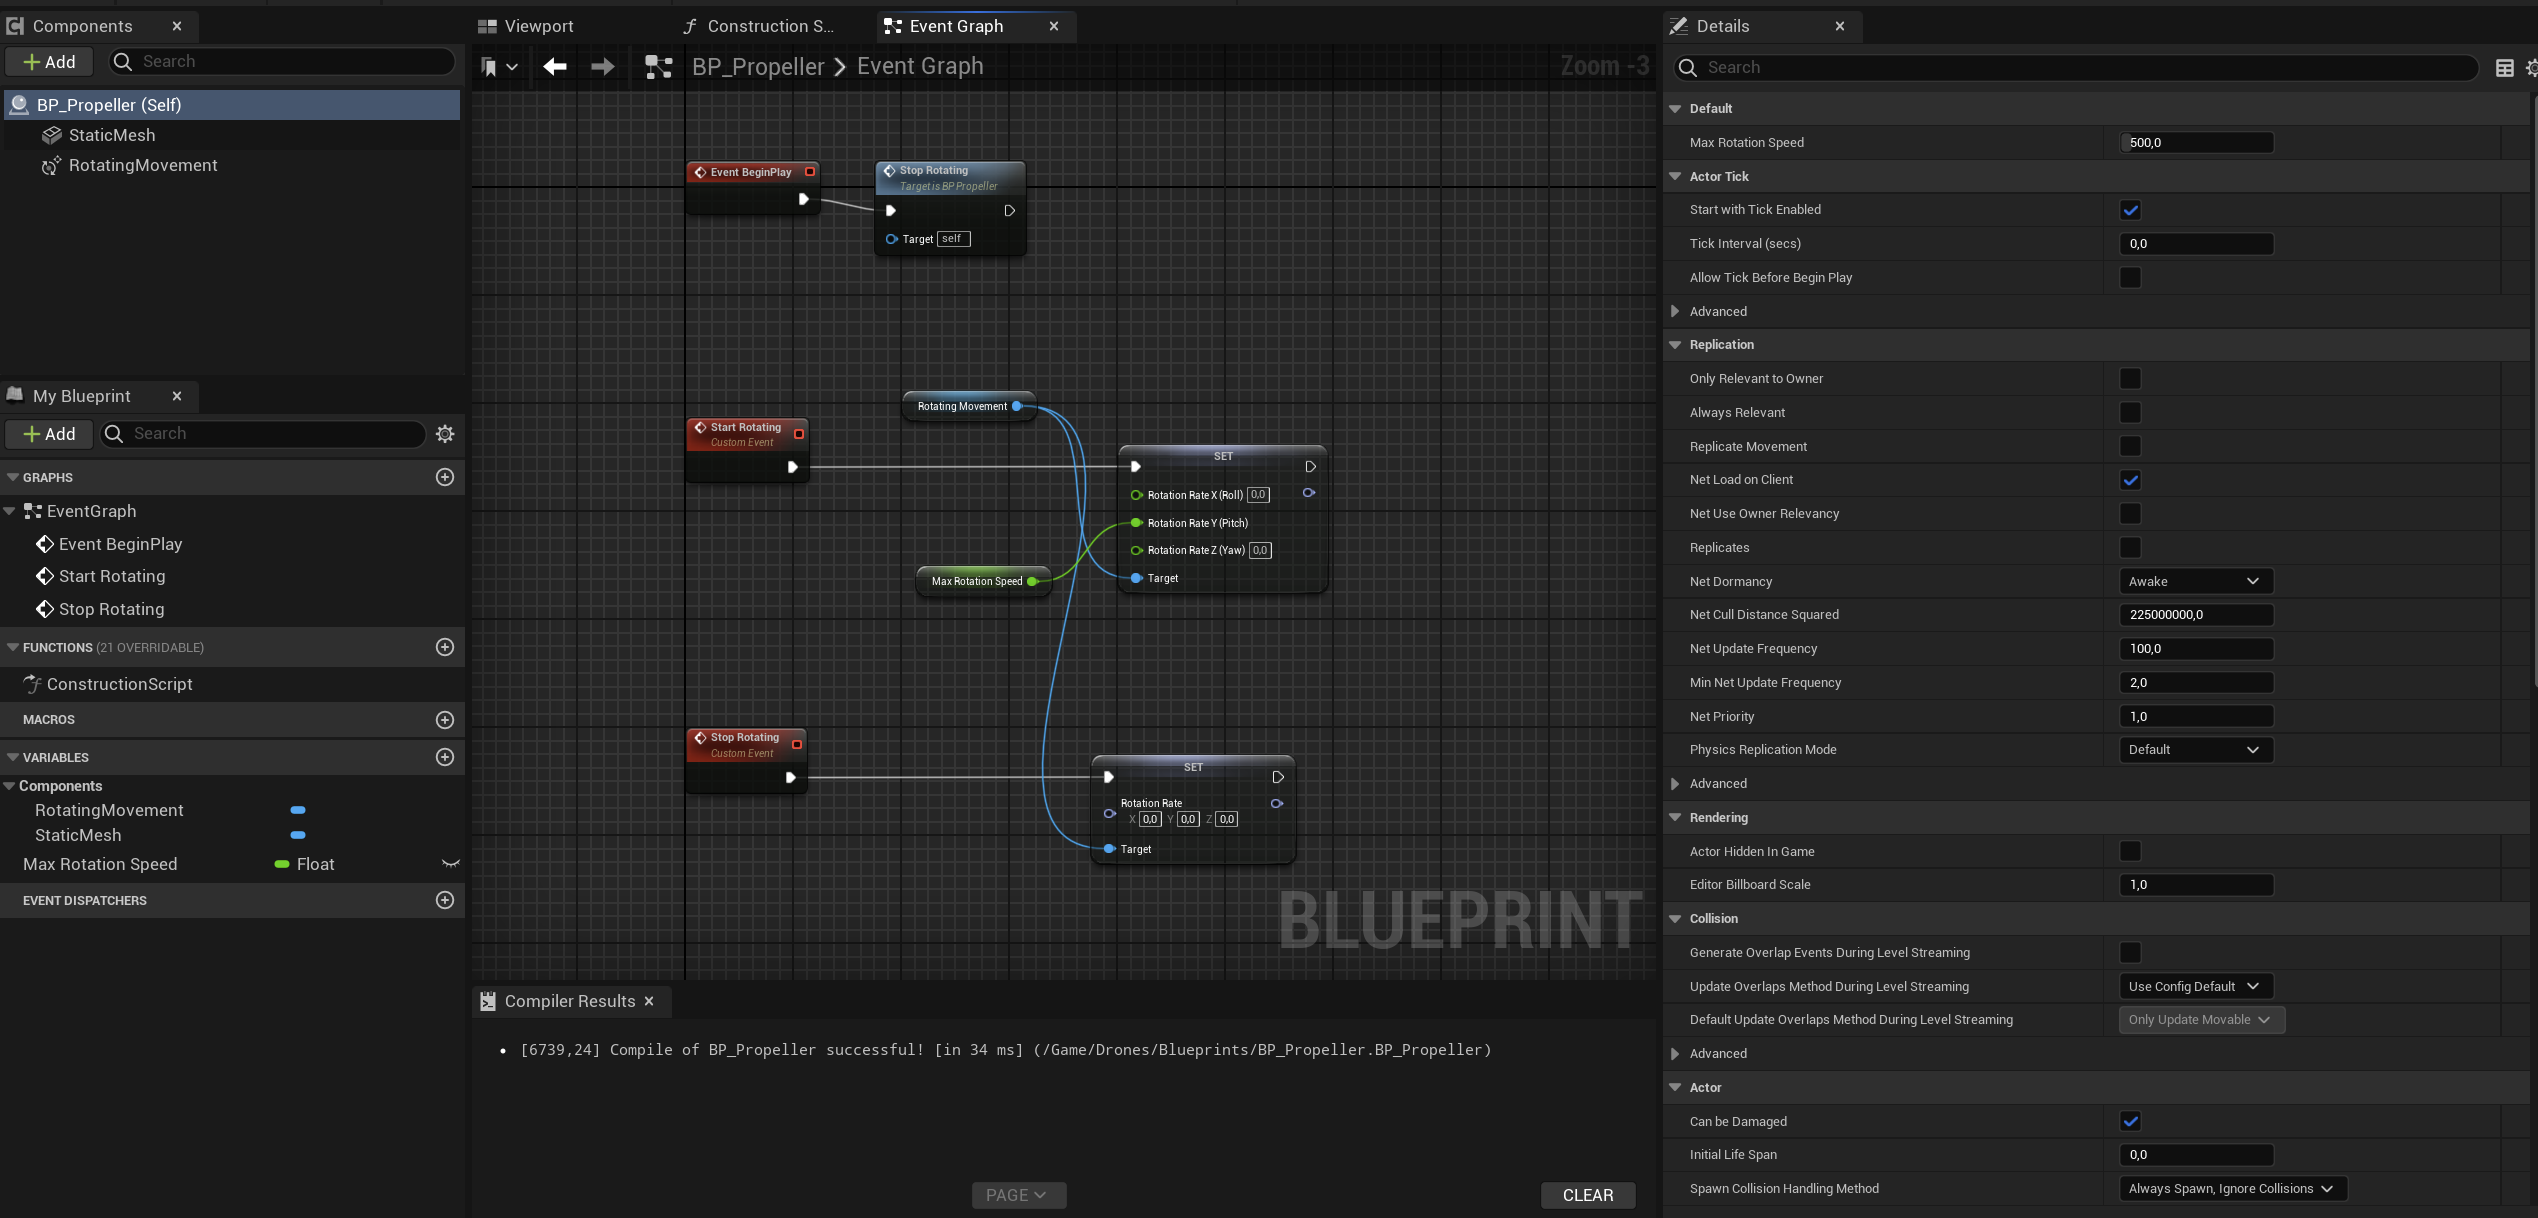Click the Max Rotation Speed value field
This screenshot has width=2538, height=1218.
2195,143
